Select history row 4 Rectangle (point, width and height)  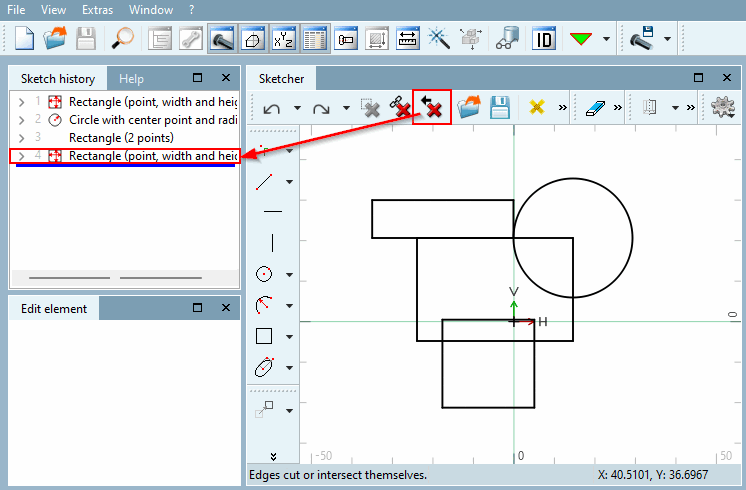[x=125, y=156]
